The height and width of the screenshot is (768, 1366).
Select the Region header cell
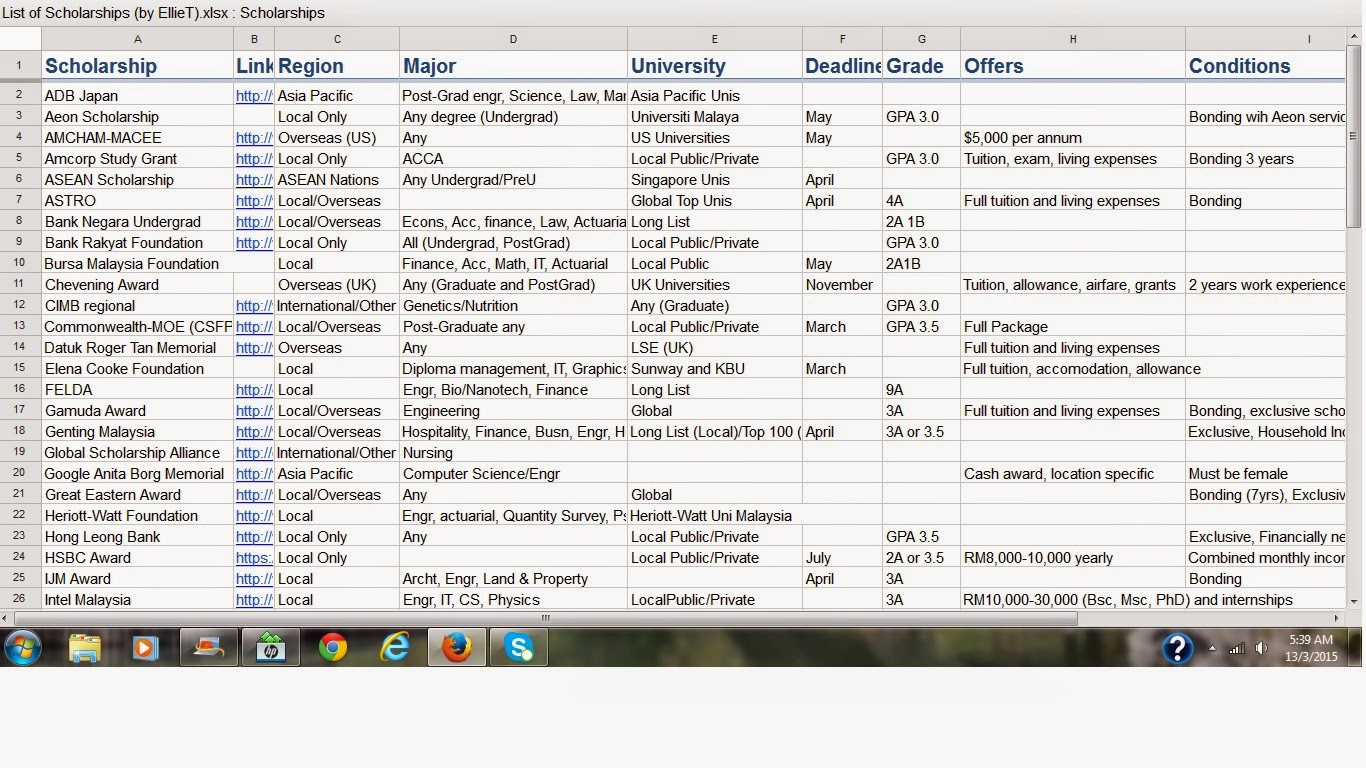[337, 66]
